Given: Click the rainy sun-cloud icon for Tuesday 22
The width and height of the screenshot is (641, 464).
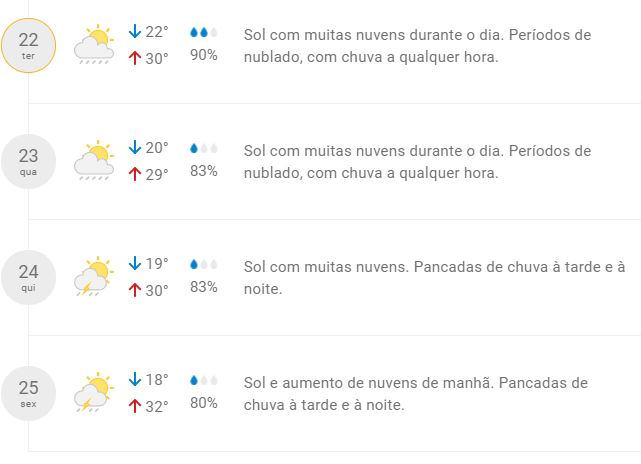Looking at the screenshot, I should [x=94, y=45].
